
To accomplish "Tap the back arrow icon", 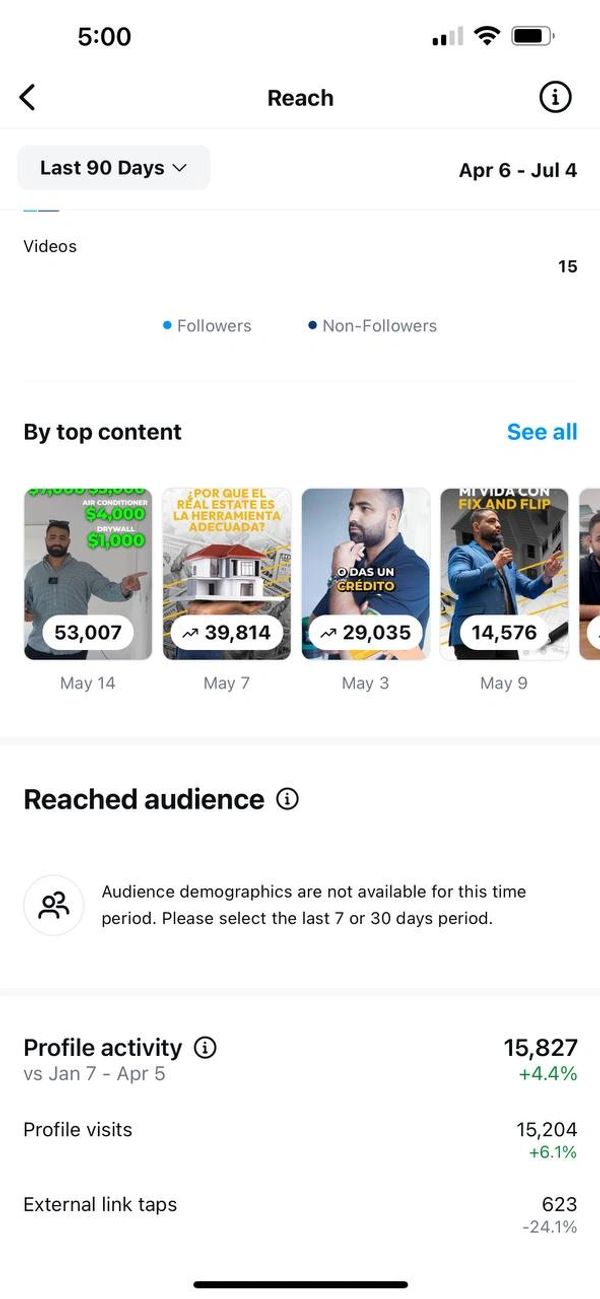I will click(x=27, y=97).
